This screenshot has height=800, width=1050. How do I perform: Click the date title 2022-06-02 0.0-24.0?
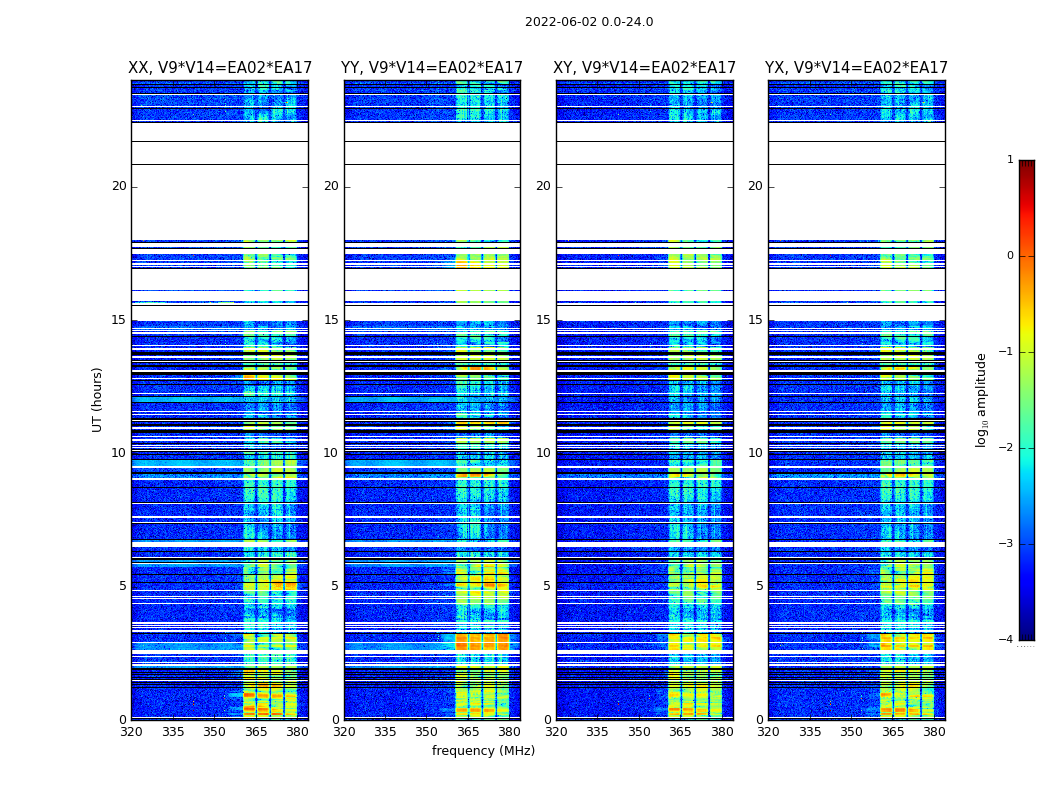tap(589, 22)
